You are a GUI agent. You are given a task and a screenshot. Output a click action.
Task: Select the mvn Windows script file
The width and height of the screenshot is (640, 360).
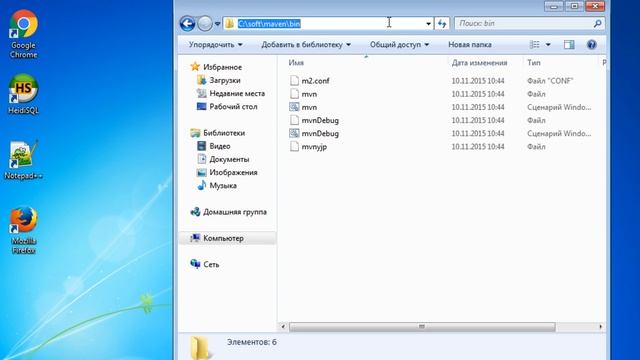pos(309,107)
